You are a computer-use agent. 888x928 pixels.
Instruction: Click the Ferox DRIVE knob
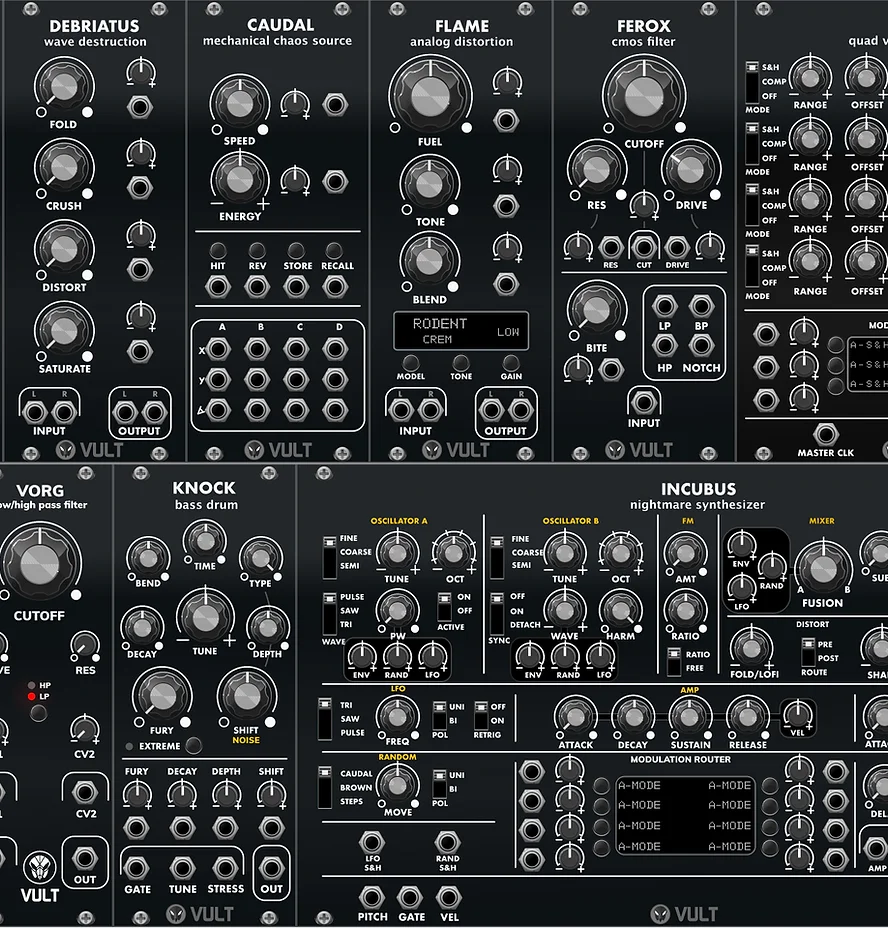691,170
